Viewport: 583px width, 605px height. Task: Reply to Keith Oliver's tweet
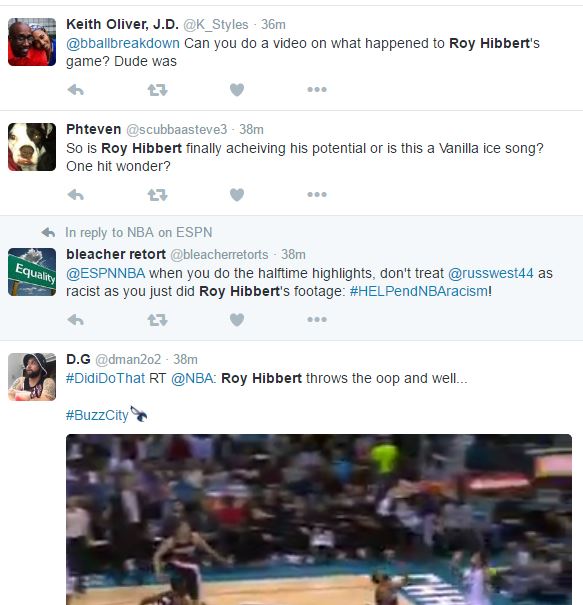click(76, 90)
